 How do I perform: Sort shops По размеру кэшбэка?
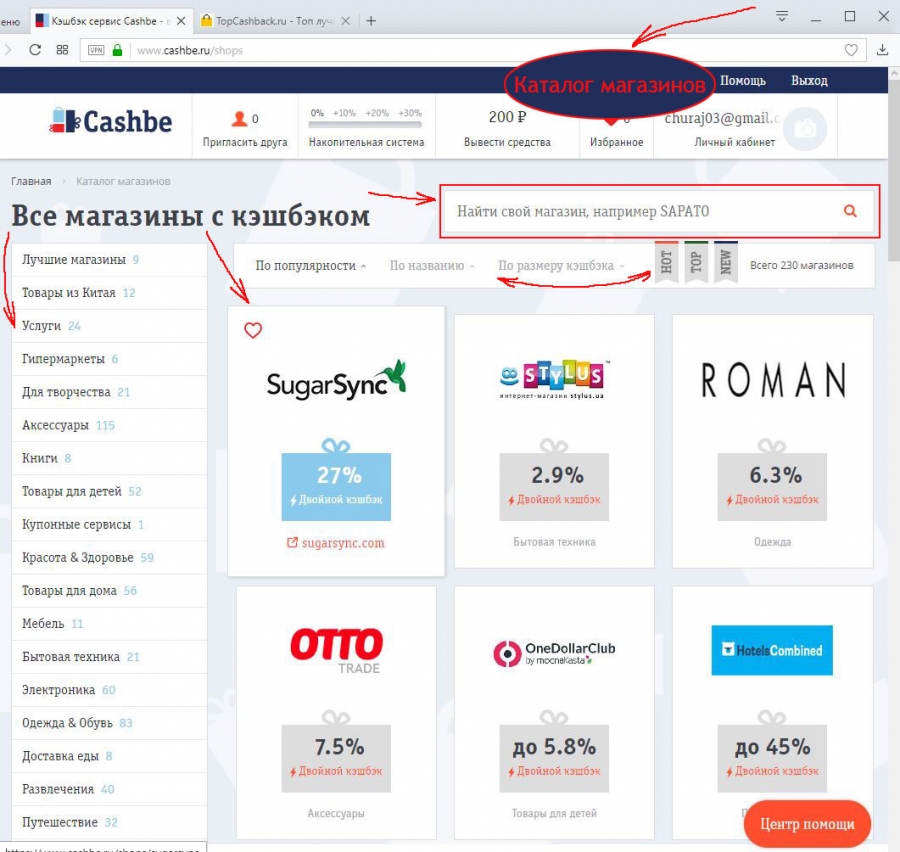tap(560, 266)
